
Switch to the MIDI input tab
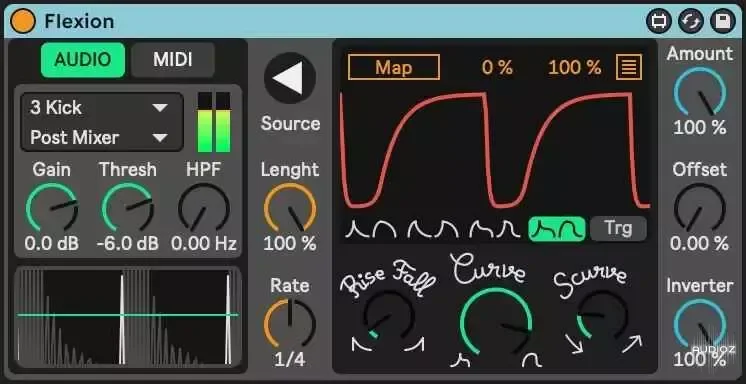pos(173,60)
